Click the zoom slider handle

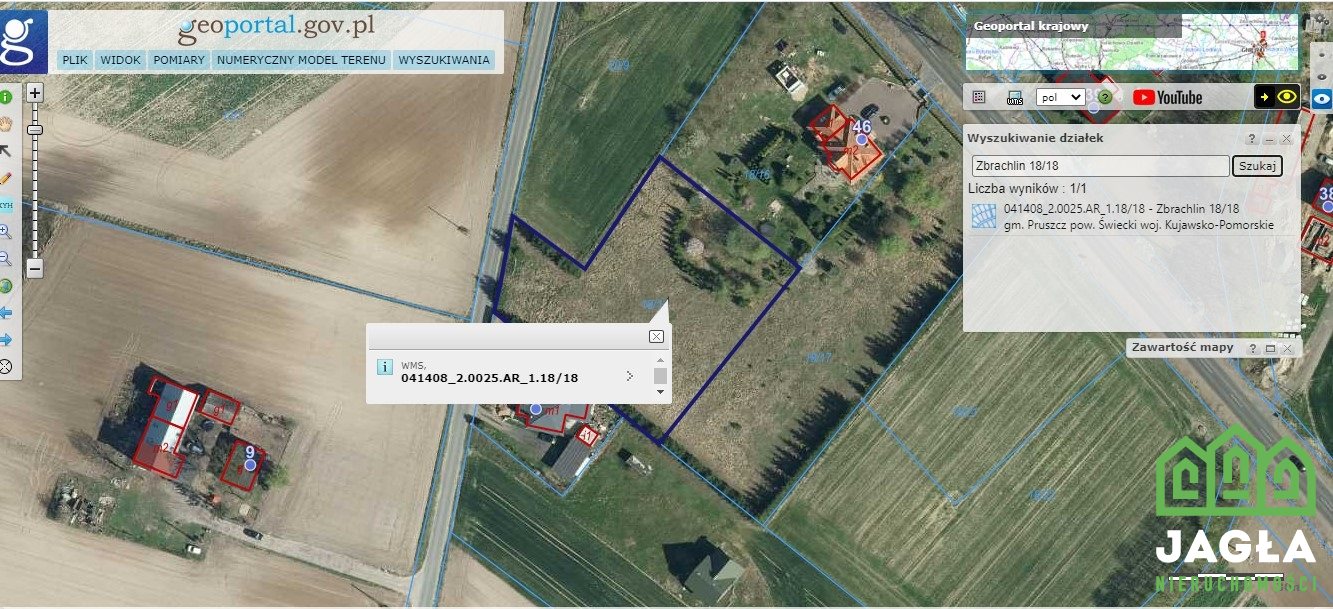tap(34, 129)
